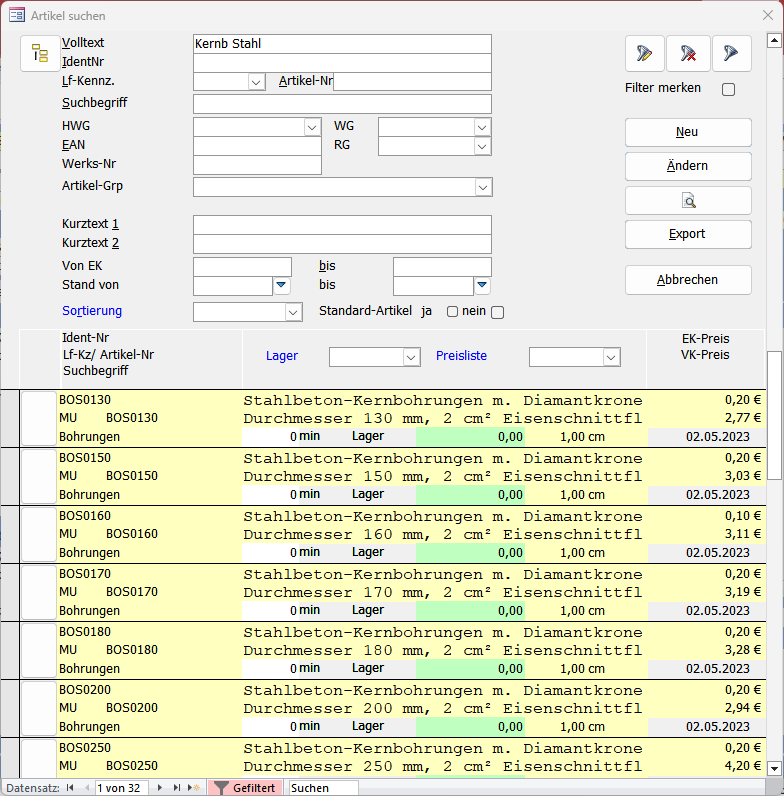The height and width of the screenshot is (796, 784).
Task: Jump to the last record
Action: click(177, 788)
